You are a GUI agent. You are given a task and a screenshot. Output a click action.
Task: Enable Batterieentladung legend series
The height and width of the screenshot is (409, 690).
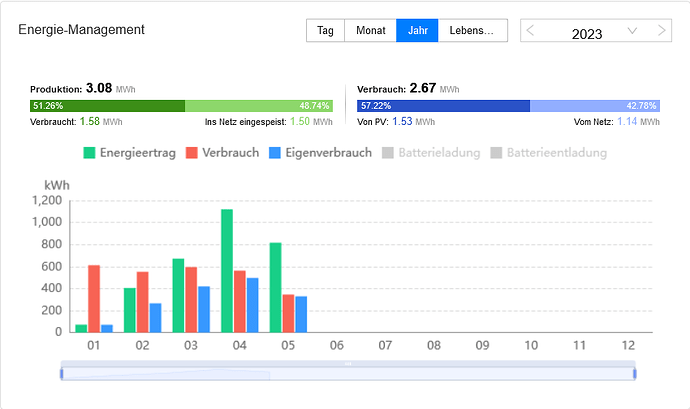point(549,153)
